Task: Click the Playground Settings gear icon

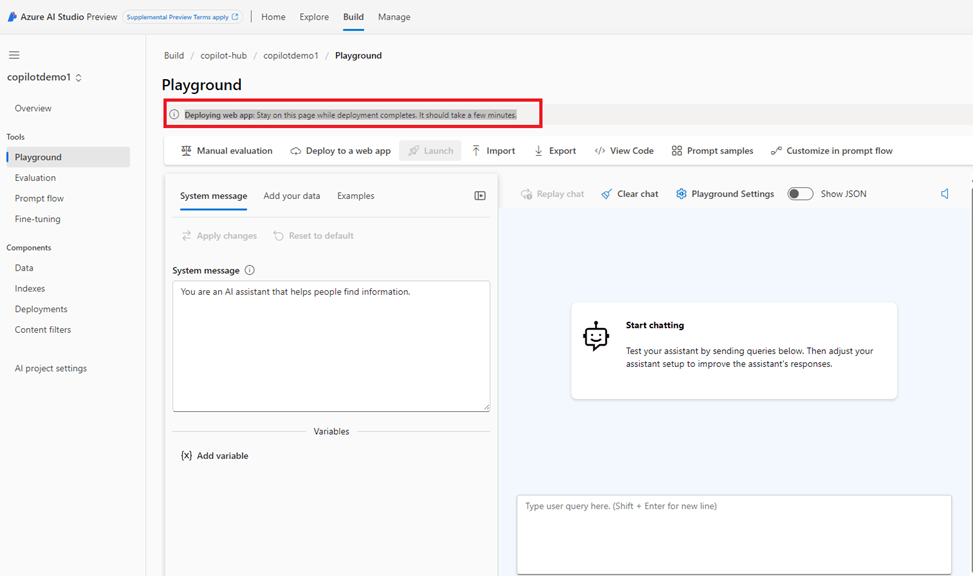Action: click(x=681, y=194)
